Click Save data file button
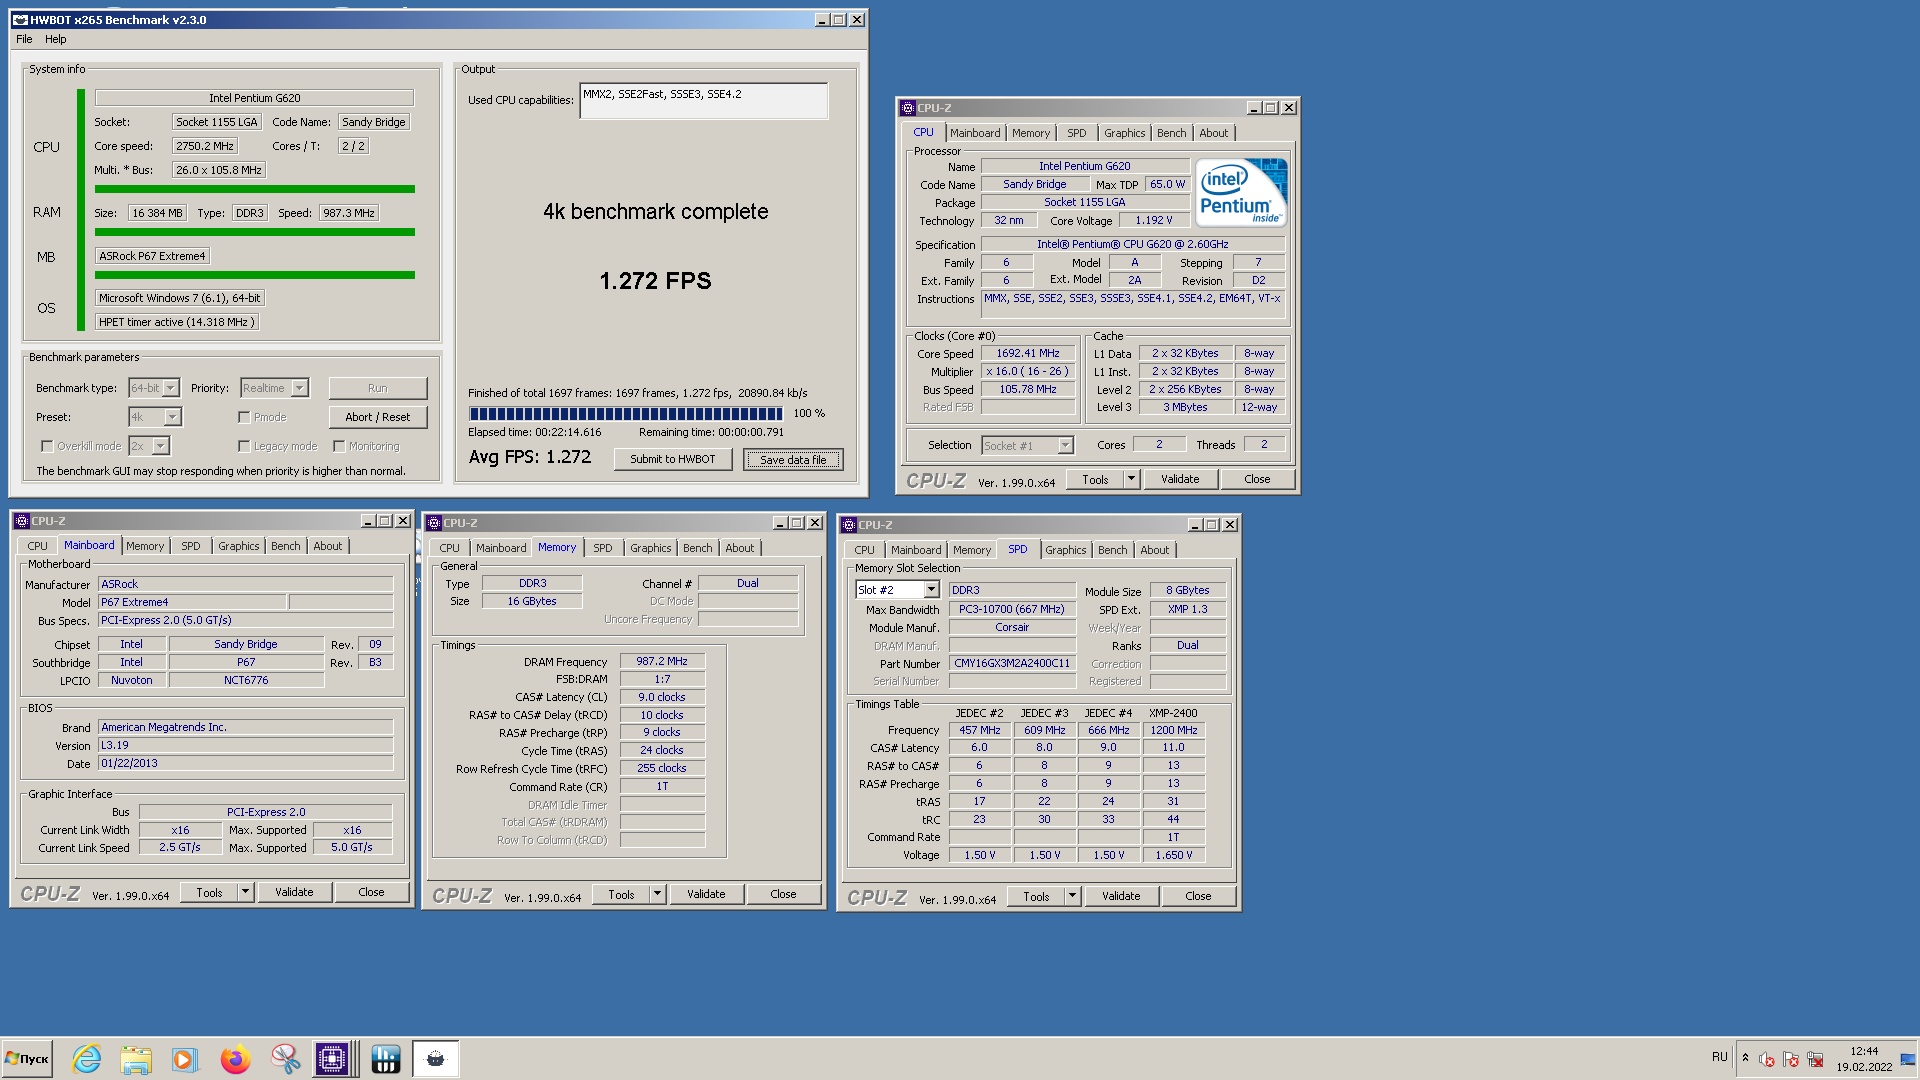The image size is (1920, 1080). [793, 459]
